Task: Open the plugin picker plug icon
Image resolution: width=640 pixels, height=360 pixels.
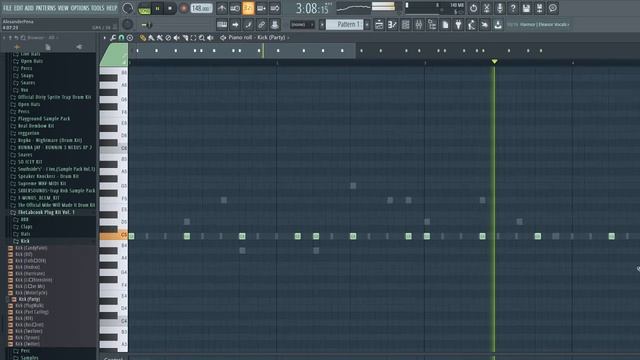Action: [x=458, y=25]
